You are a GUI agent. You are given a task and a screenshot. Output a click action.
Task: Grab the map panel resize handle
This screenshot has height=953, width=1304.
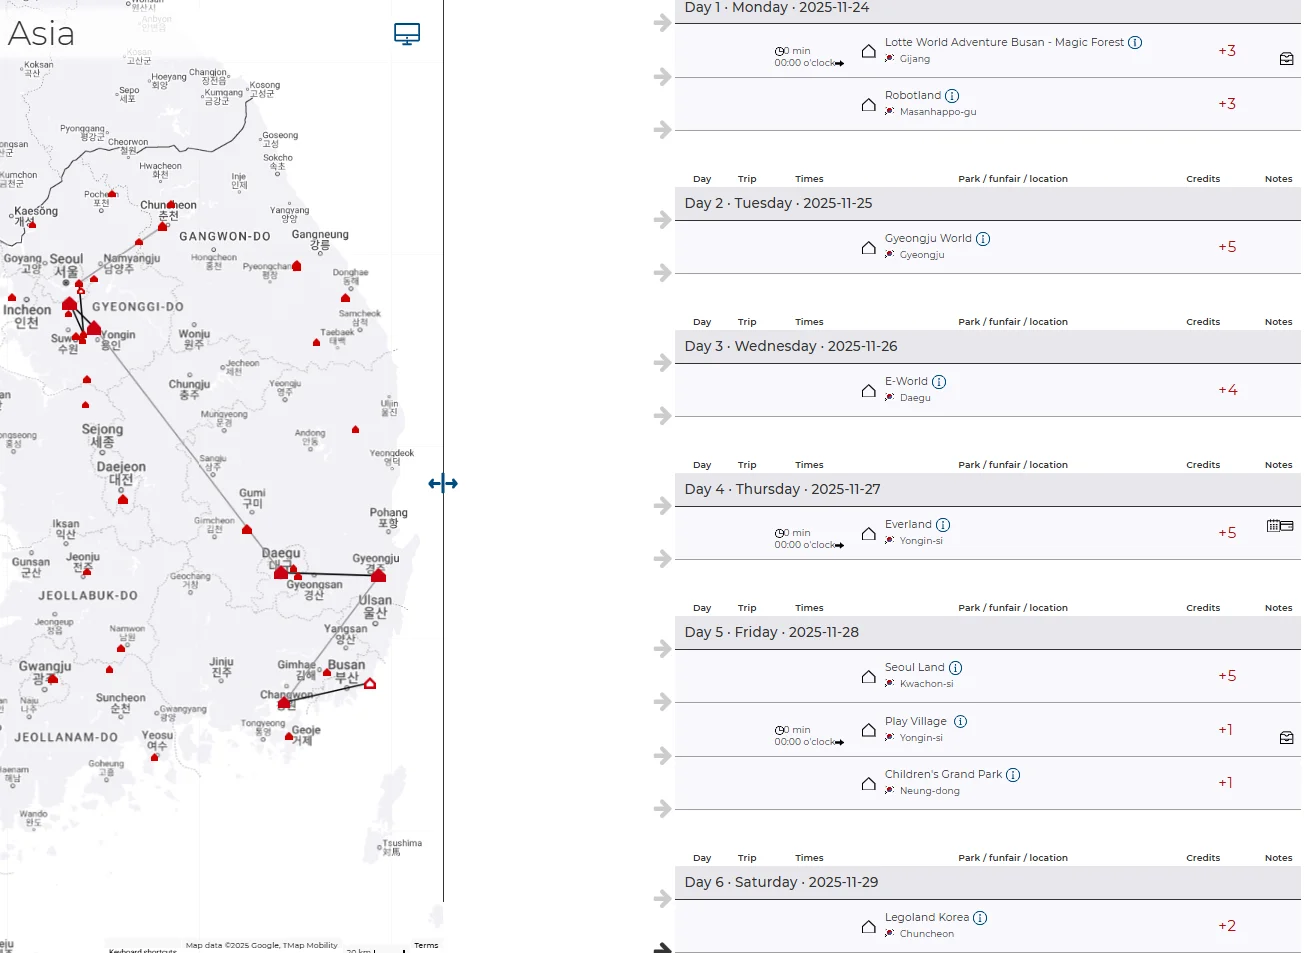coord(443,484)
